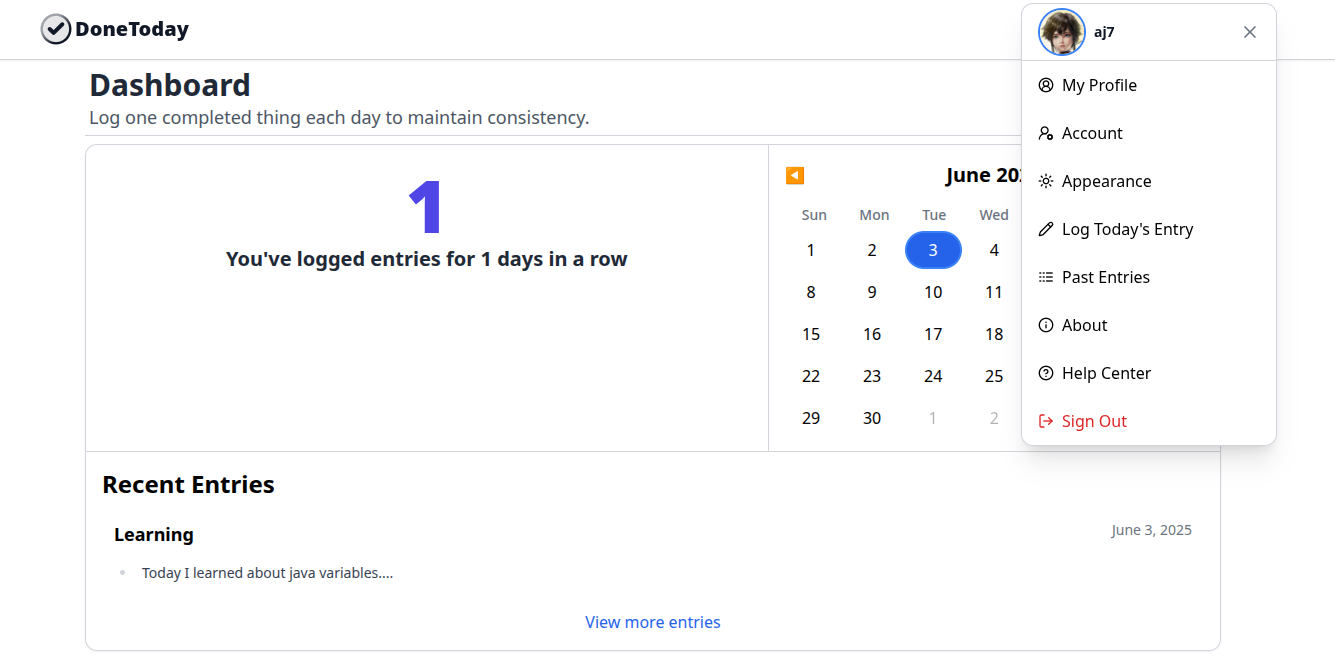The image size is (1335, 669).
Task: Open the Learning recent entry
Action: (154, 535)
